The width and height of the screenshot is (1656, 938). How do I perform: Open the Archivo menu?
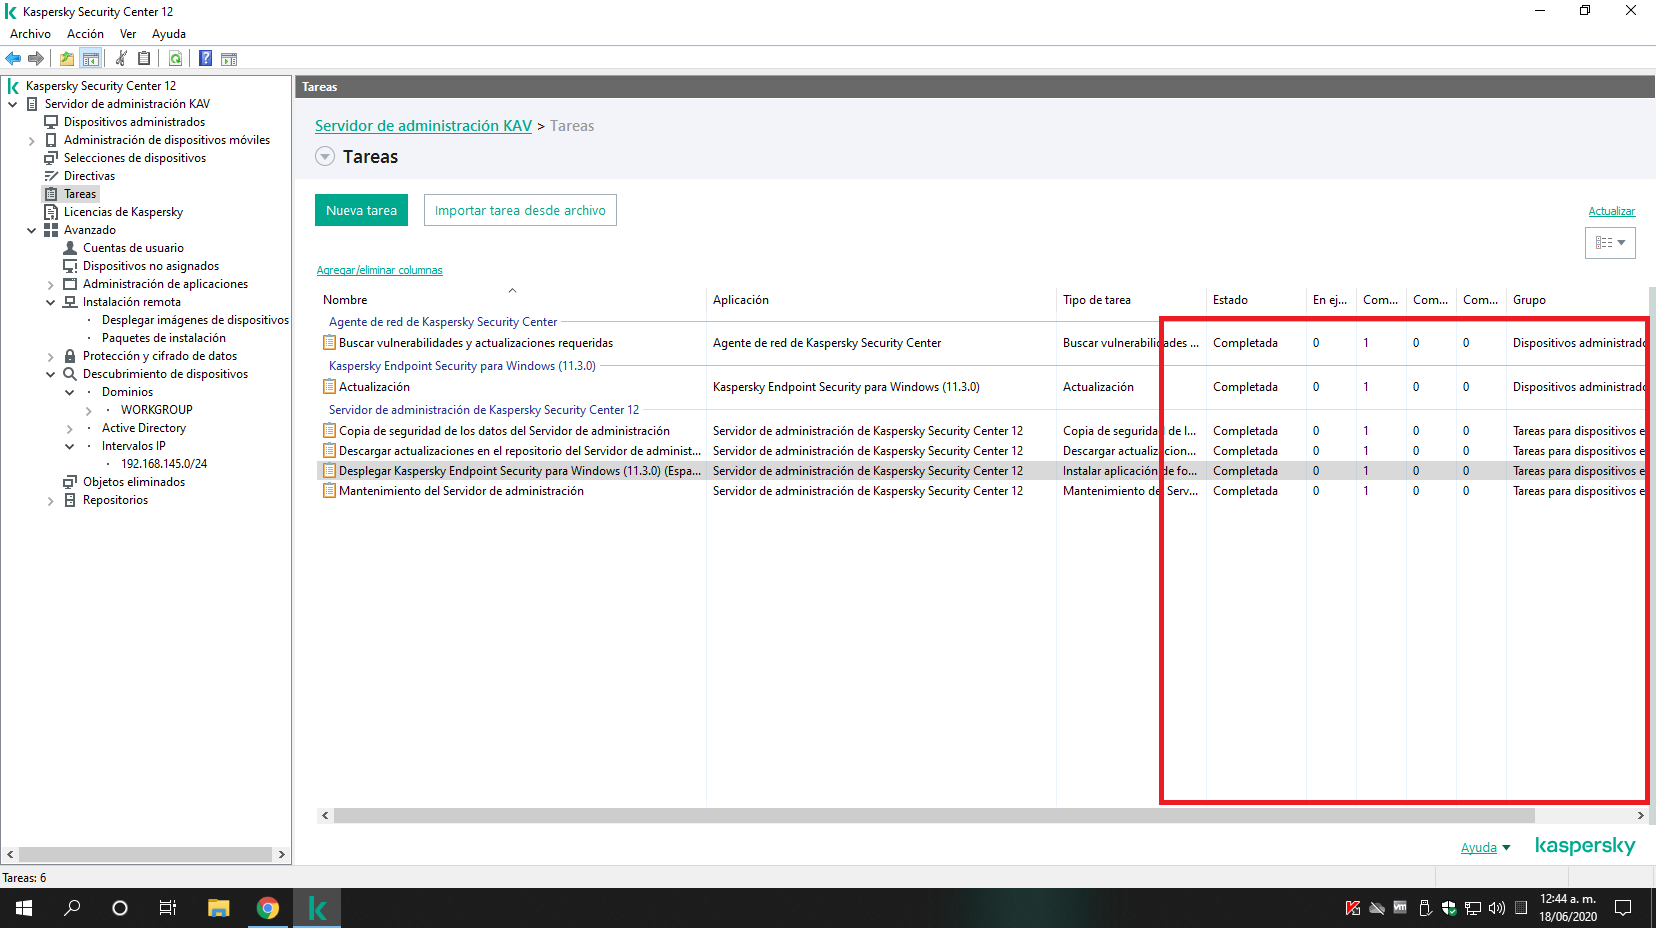[x=30, y=34]
